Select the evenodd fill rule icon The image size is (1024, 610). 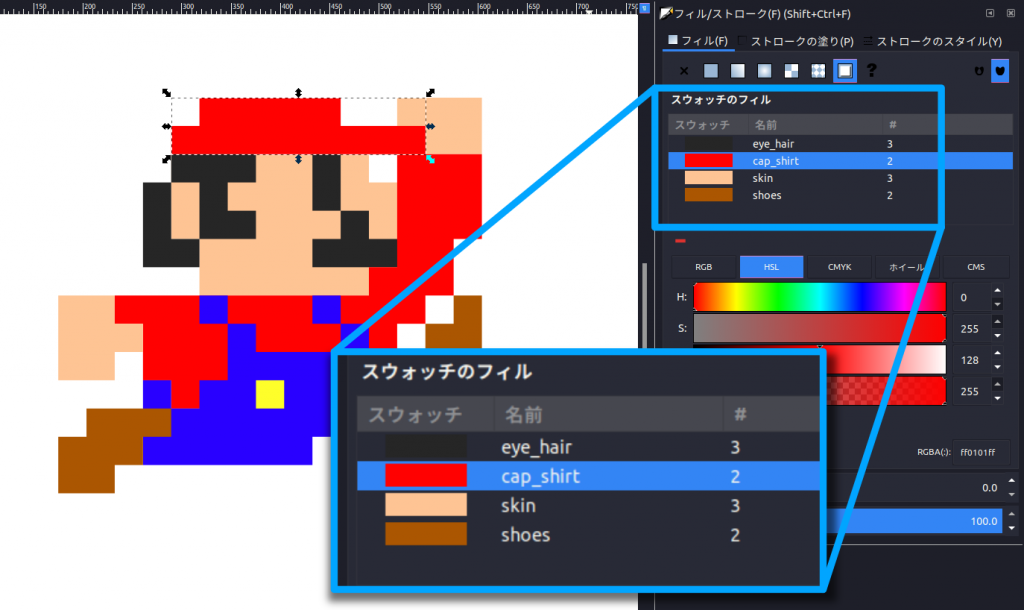coord(978,71)
